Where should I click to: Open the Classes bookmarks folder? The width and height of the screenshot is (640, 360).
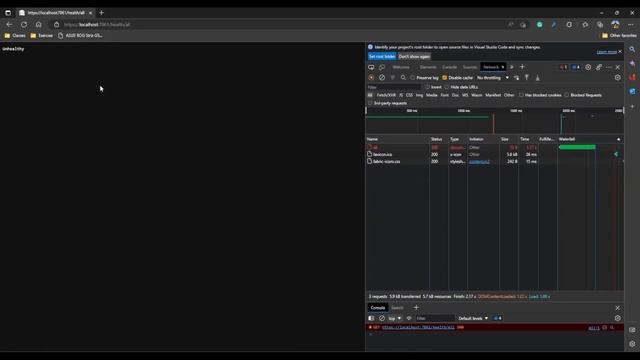[15, 36]
